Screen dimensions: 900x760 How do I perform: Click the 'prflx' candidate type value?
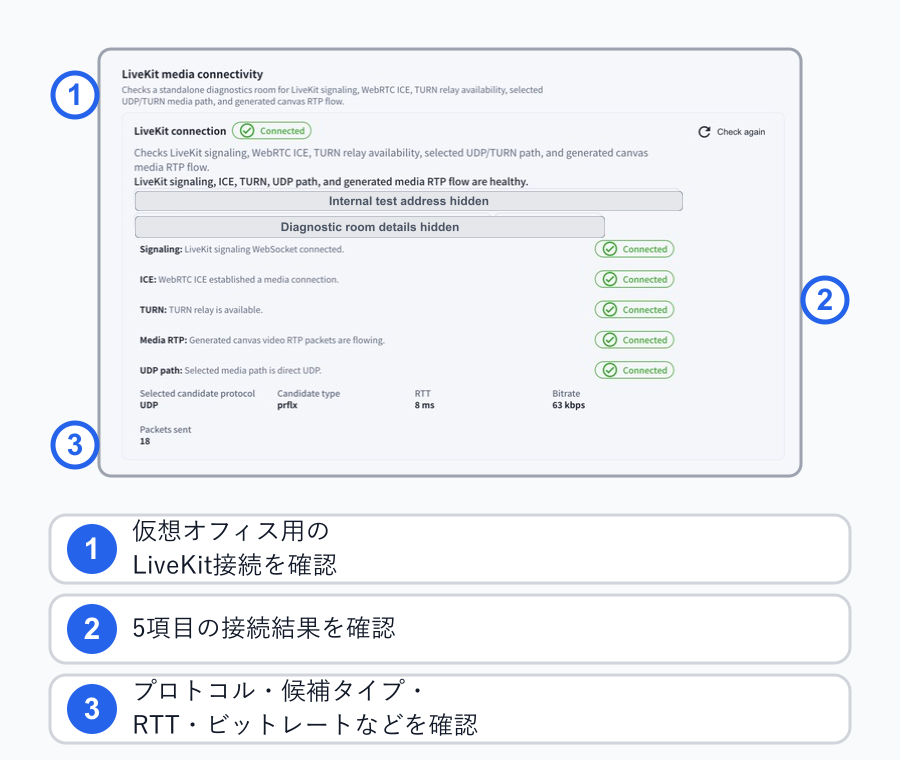(288, 405)
